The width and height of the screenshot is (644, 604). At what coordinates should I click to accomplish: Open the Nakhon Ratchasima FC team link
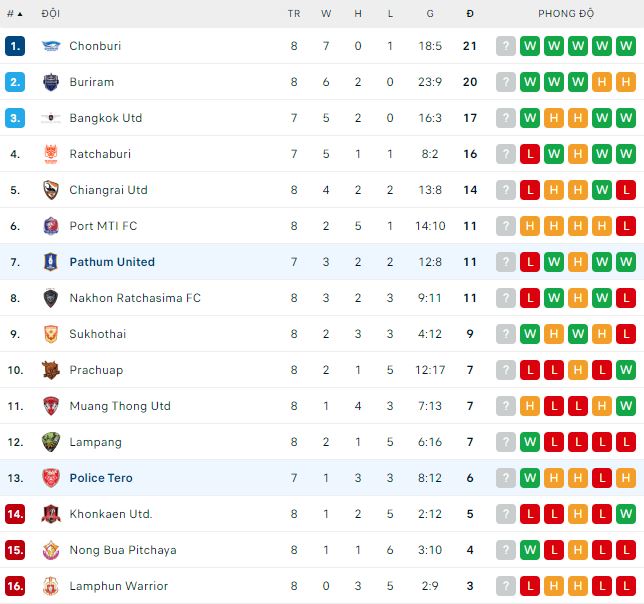(x=134, y=298)
